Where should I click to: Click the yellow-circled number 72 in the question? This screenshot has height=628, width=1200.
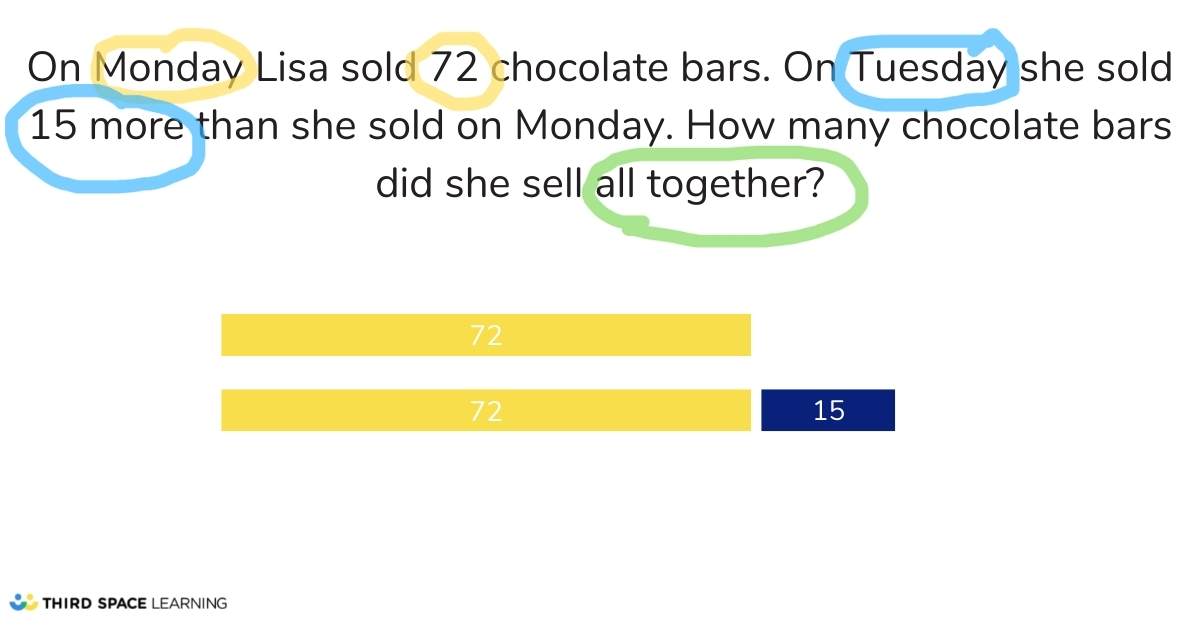pos(458,69)
